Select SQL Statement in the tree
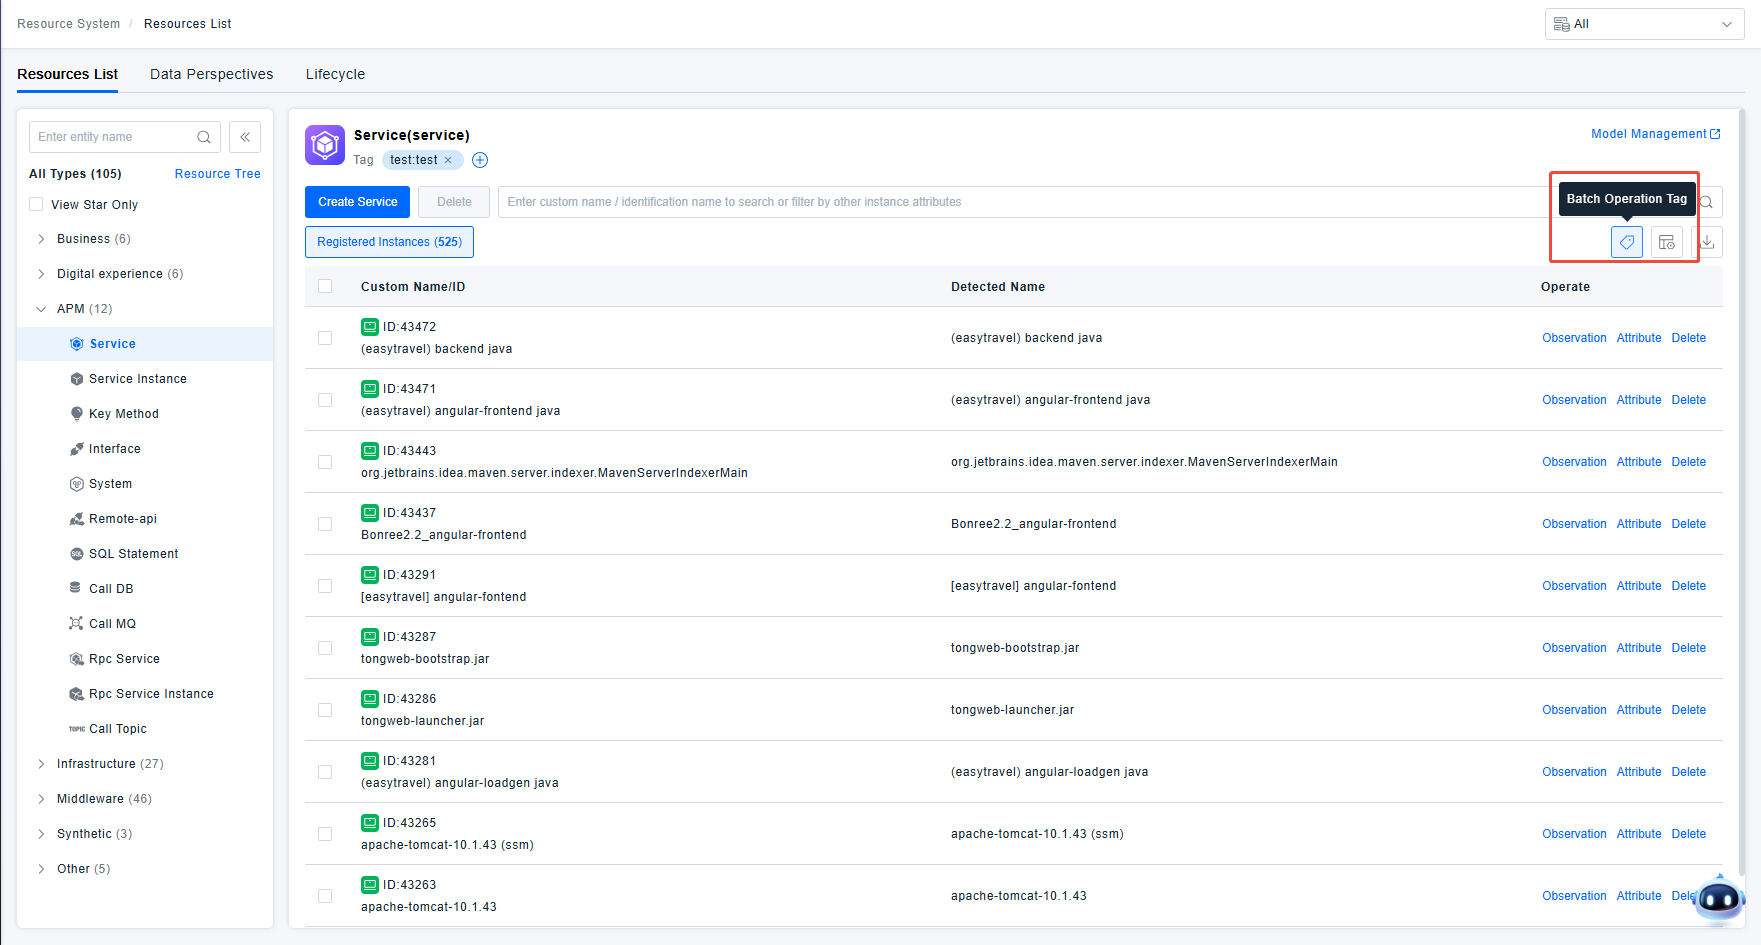Image resolution: width=1761 pixels, height=945 pixels. click(133, 554)
